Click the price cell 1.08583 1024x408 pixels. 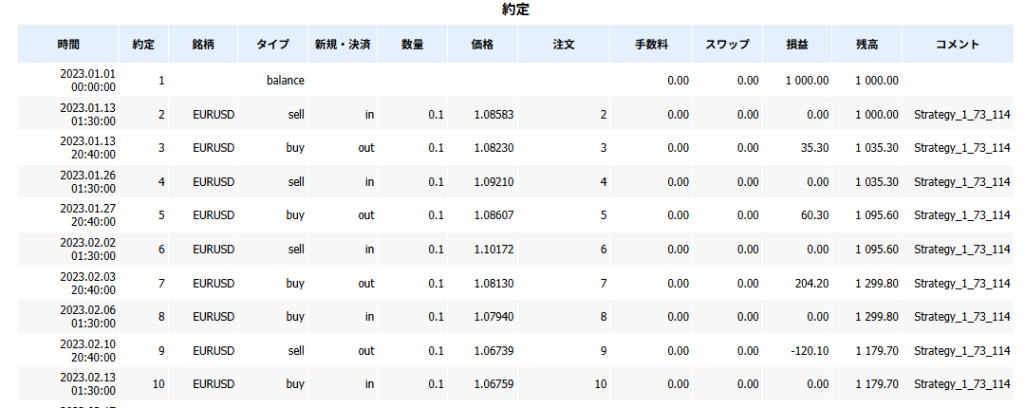[493, 114]
